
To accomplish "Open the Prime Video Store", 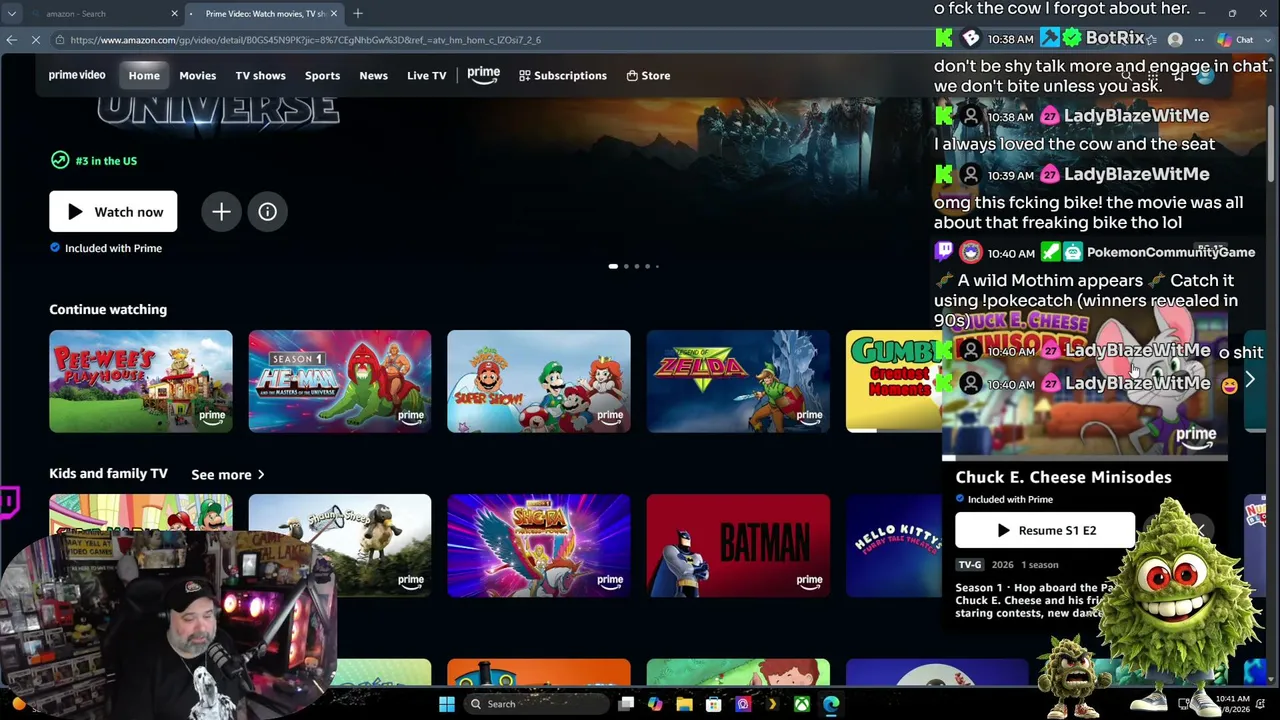I will (x=648, y=75).
